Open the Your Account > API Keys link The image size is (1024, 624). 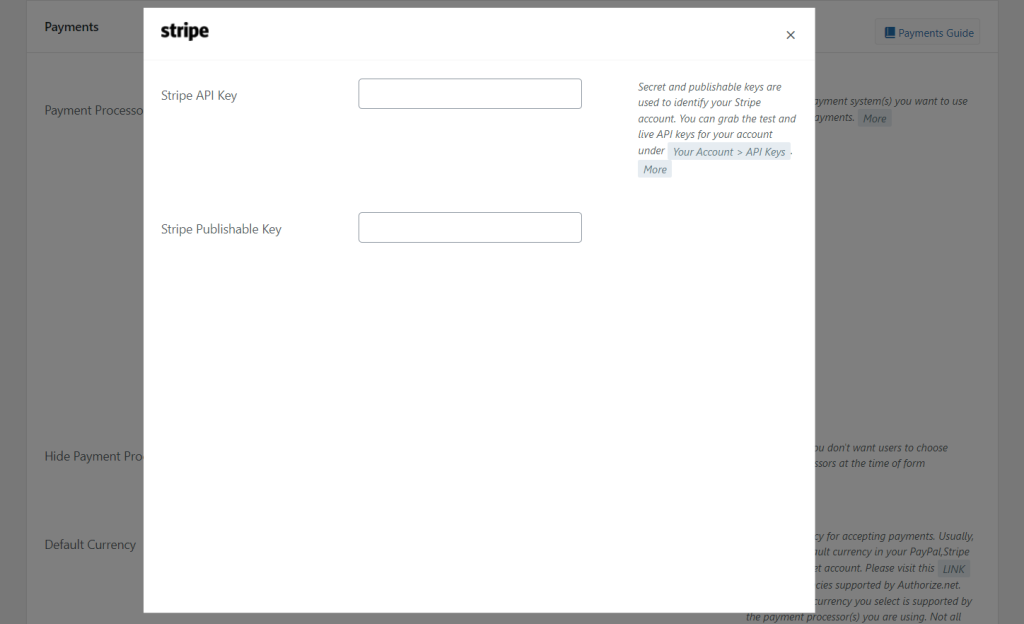[x=729, y=152]
